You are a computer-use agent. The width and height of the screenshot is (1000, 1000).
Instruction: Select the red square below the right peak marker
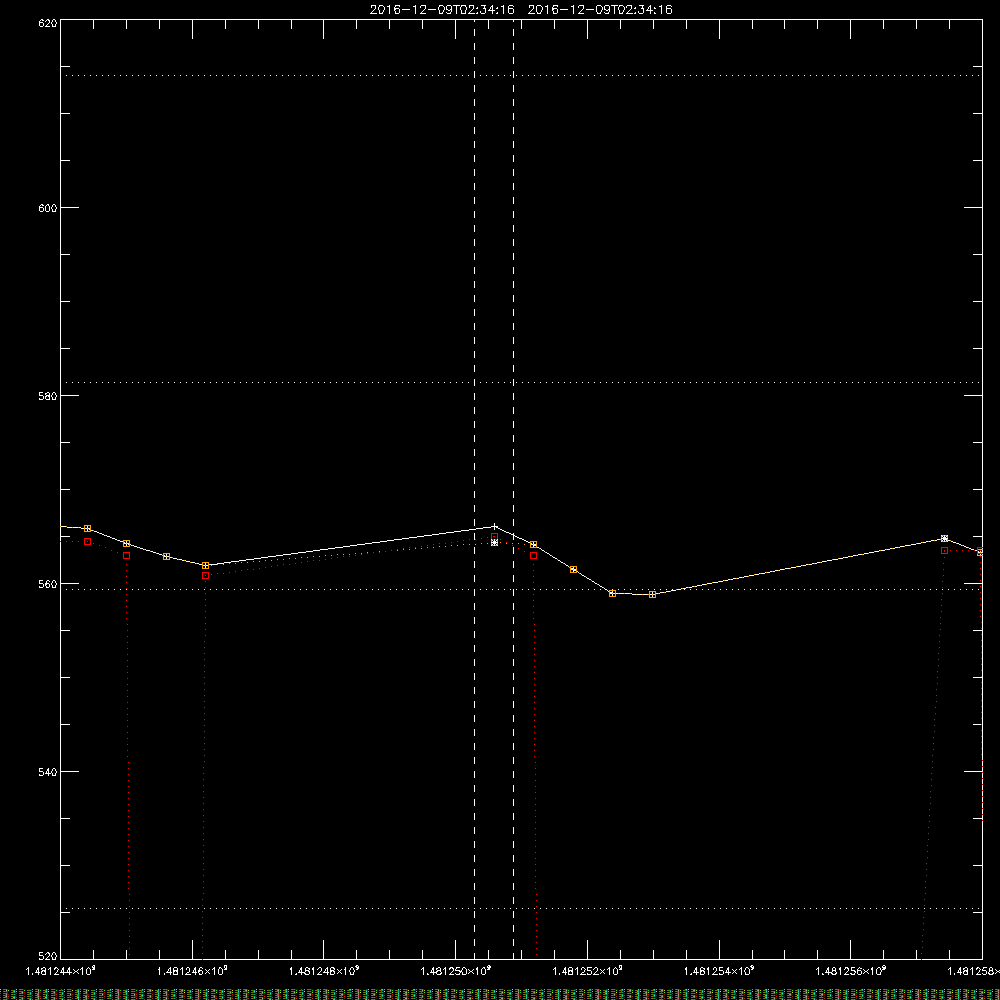(945, 550)
